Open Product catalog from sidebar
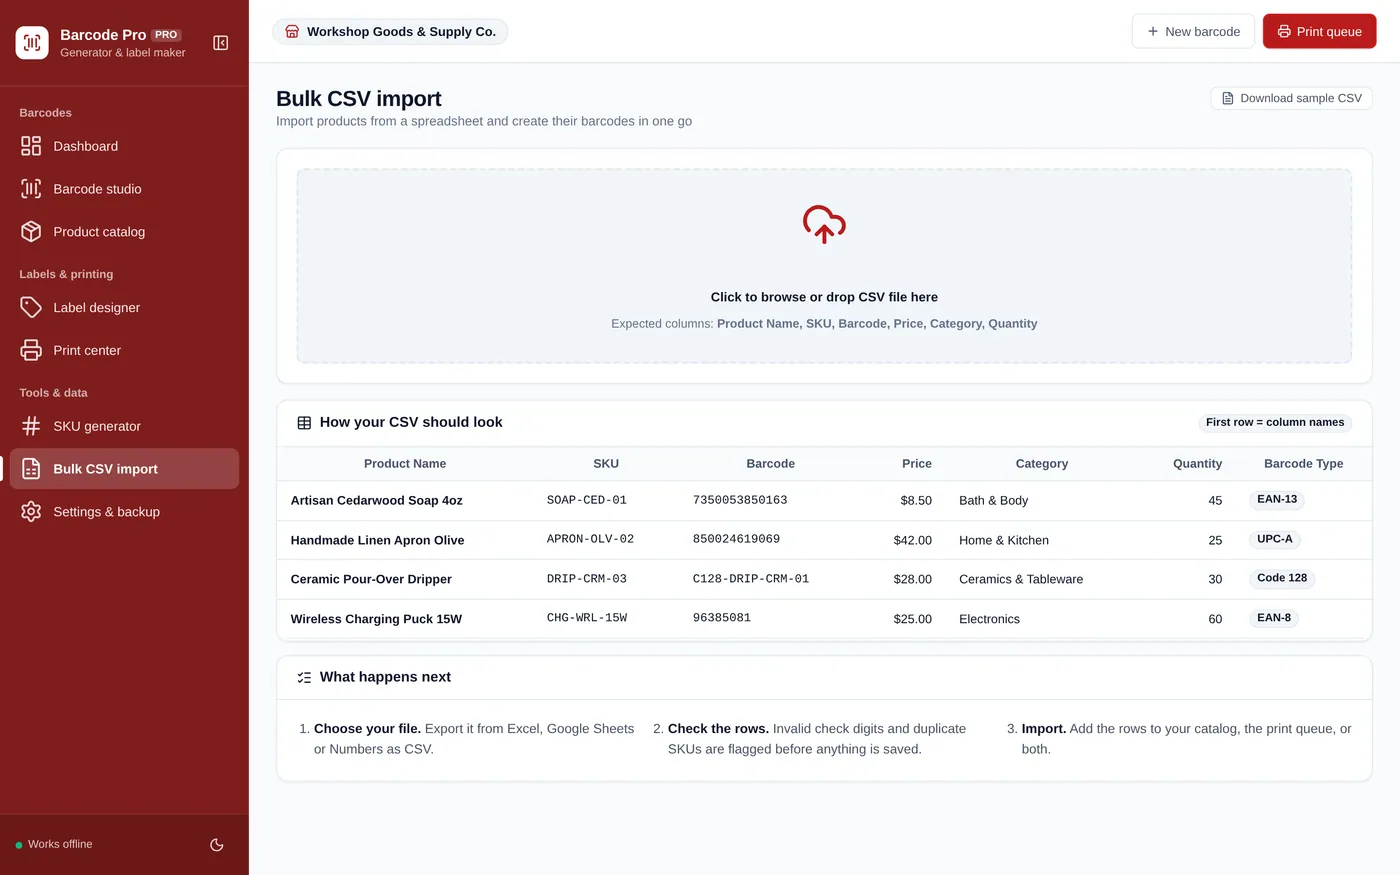This screenshot has width=1400, height=875. tap(124, 232)
